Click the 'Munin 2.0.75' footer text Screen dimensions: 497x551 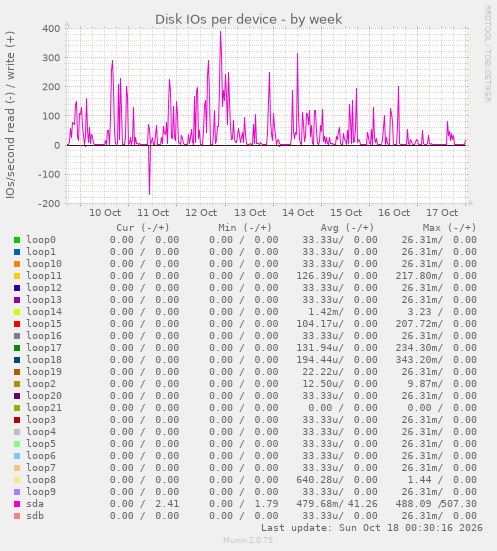coord(248,540)
